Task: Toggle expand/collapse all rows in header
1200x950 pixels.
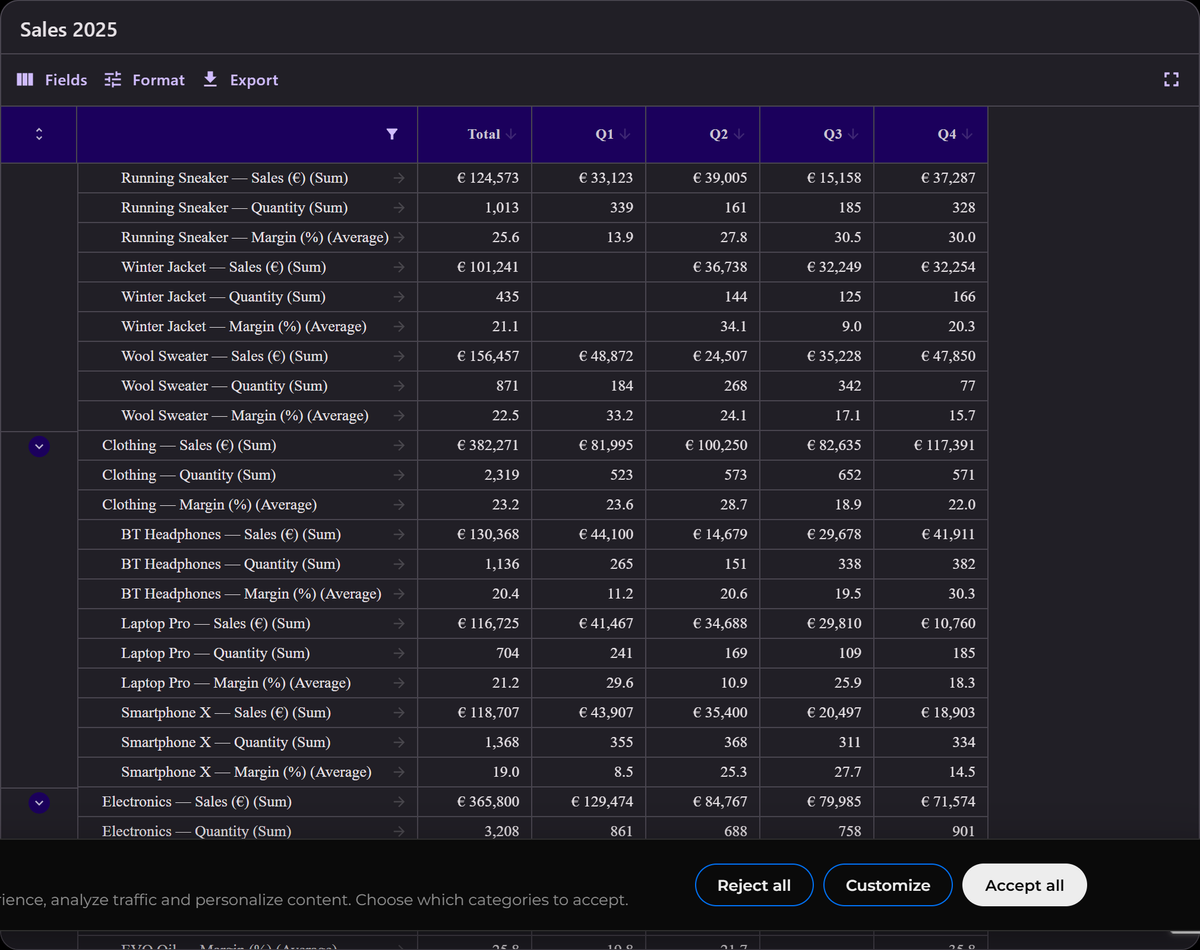Action: click(x=39, y=134)
